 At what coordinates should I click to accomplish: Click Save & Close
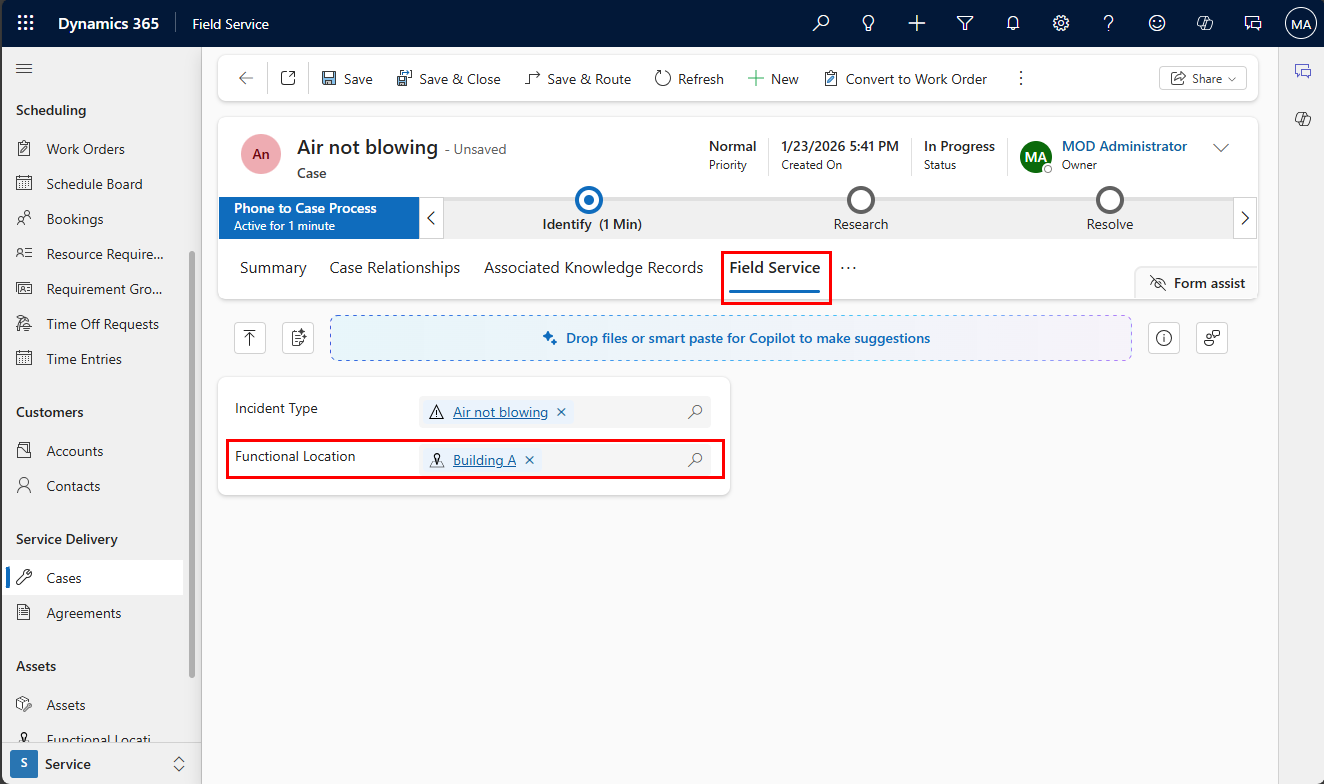click(x=449, y=79)
